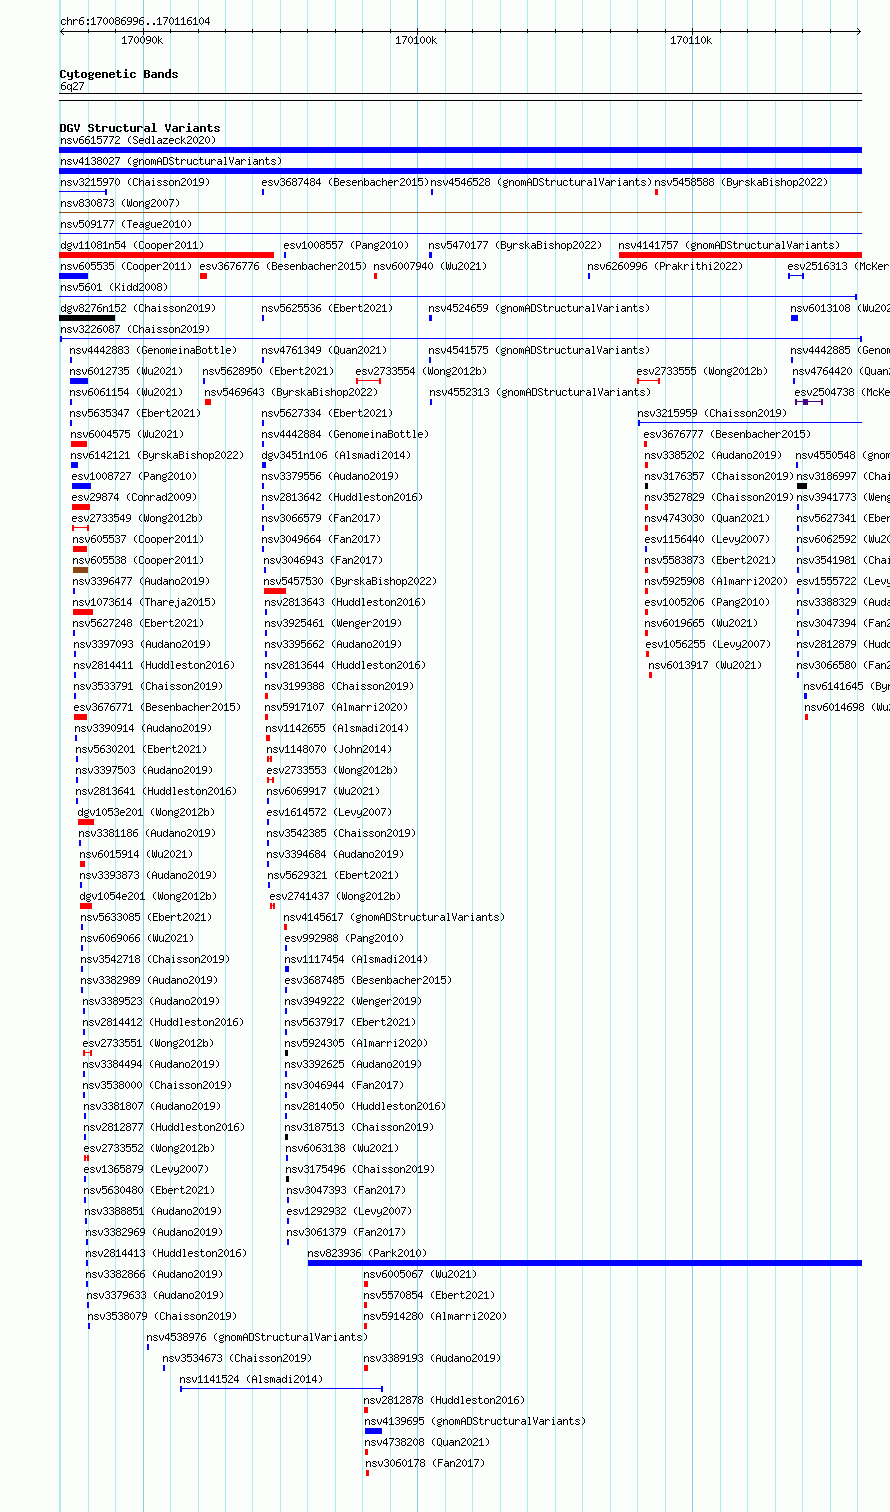Click nsv5601 (Kidd2008) variant label
This screenshot has height=1512, width=890.
(x=114, y=288)
